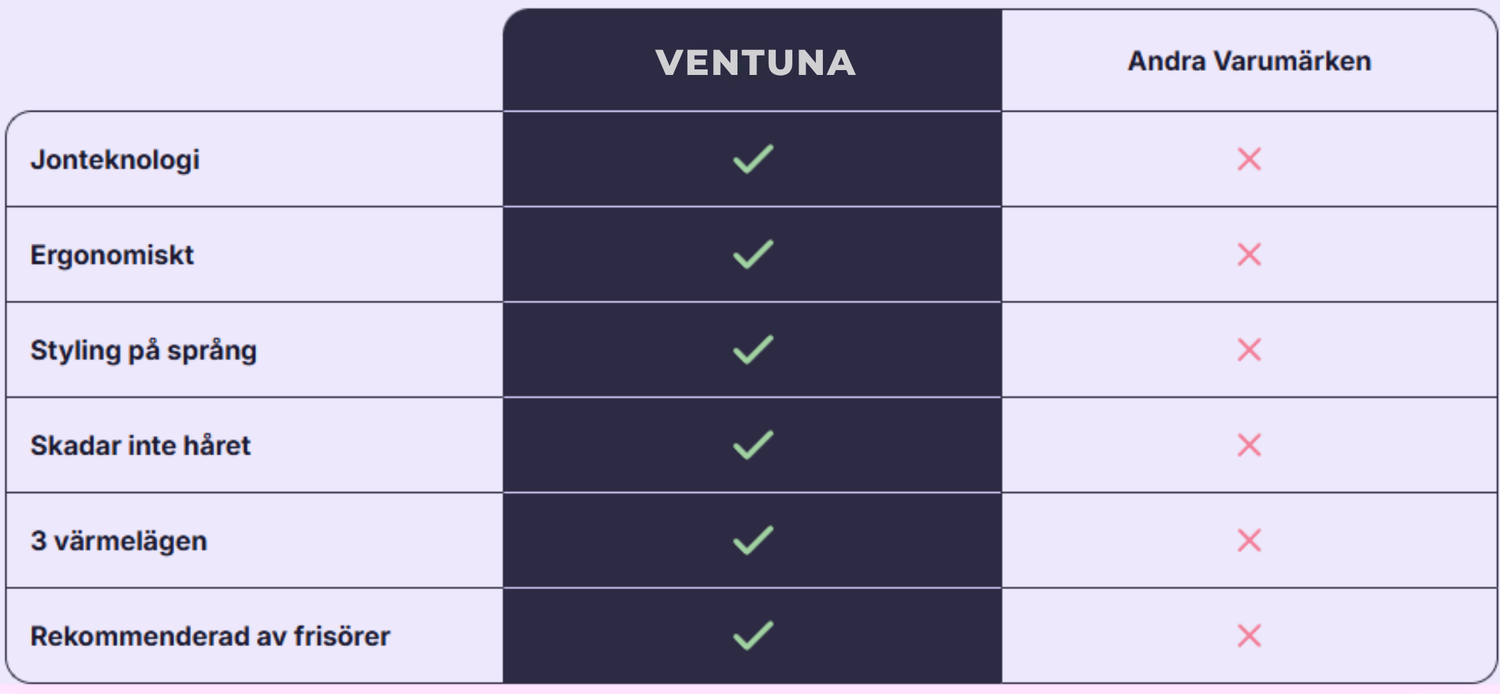Click the red X for Jonteknologi

tap(1249, 159)
